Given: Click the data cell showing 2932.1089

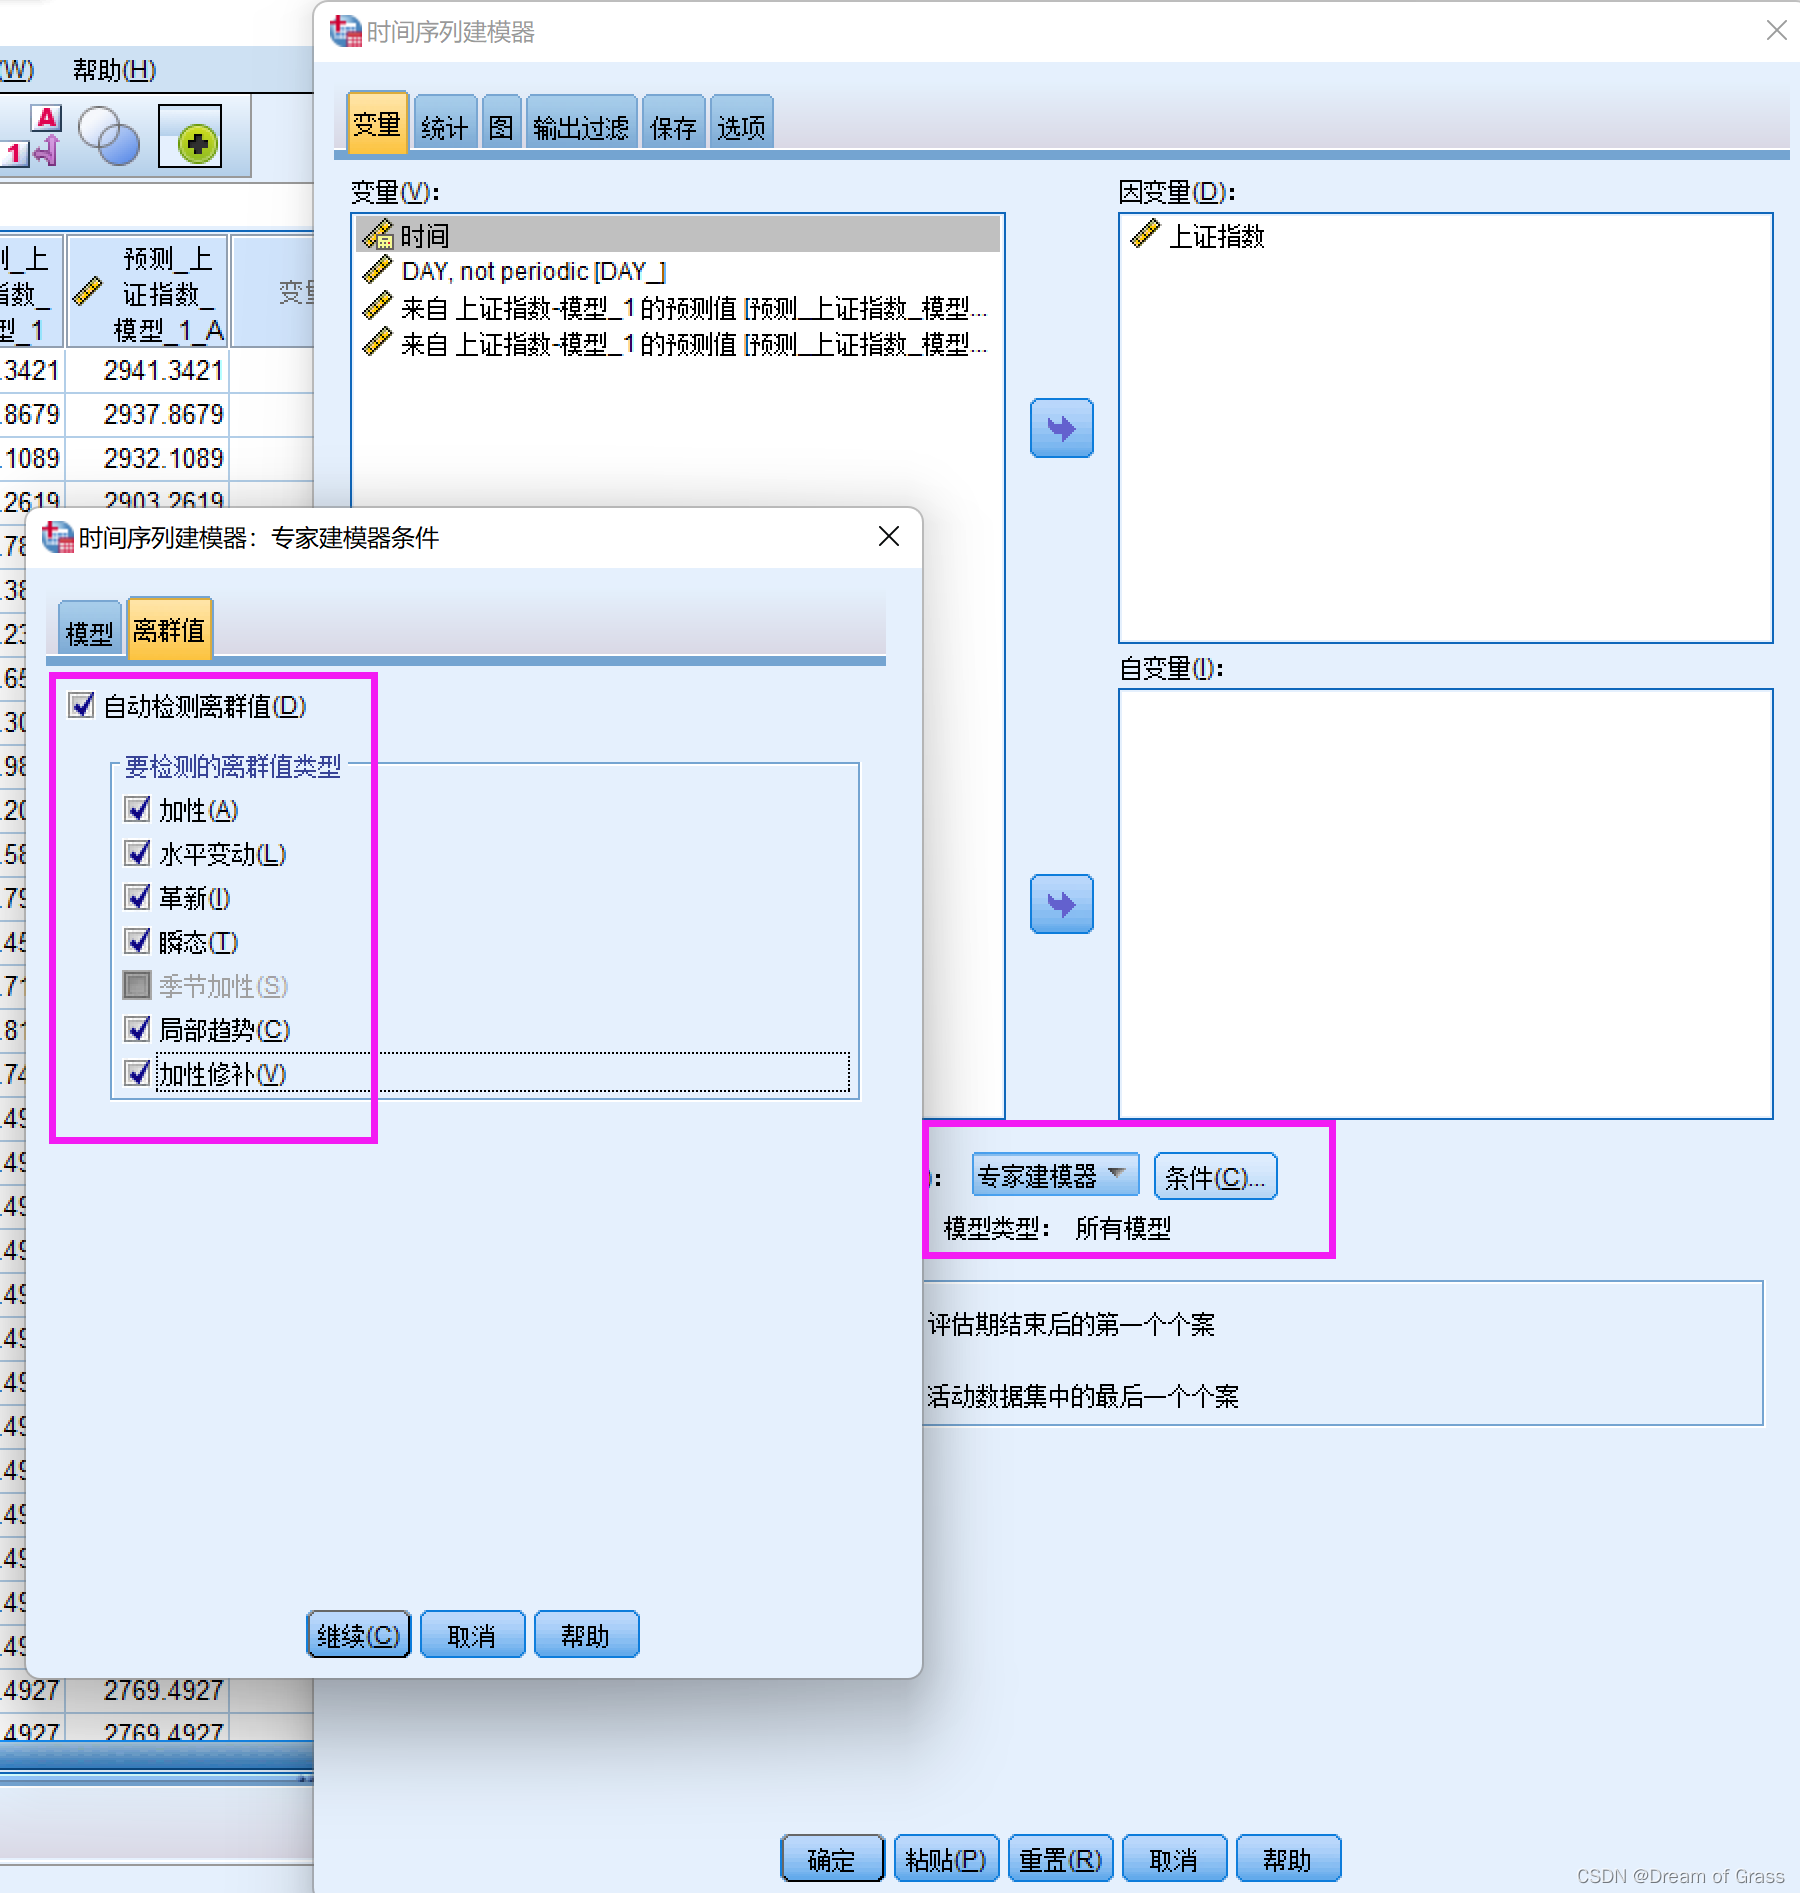Looking at the screenshot, I should (x=148, y=458).
